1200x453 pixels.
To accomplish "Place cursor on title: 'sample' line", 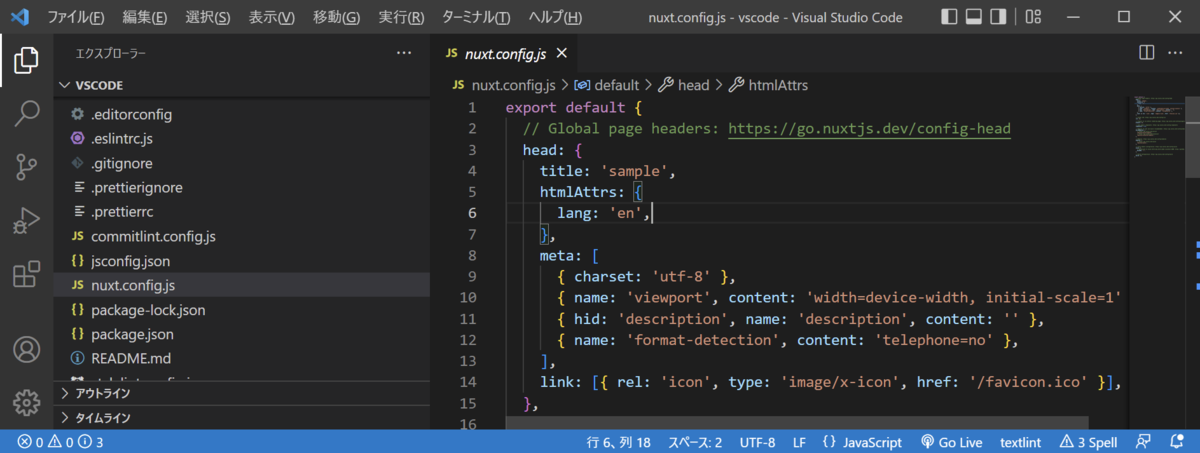I will click(x=608, y=171).
